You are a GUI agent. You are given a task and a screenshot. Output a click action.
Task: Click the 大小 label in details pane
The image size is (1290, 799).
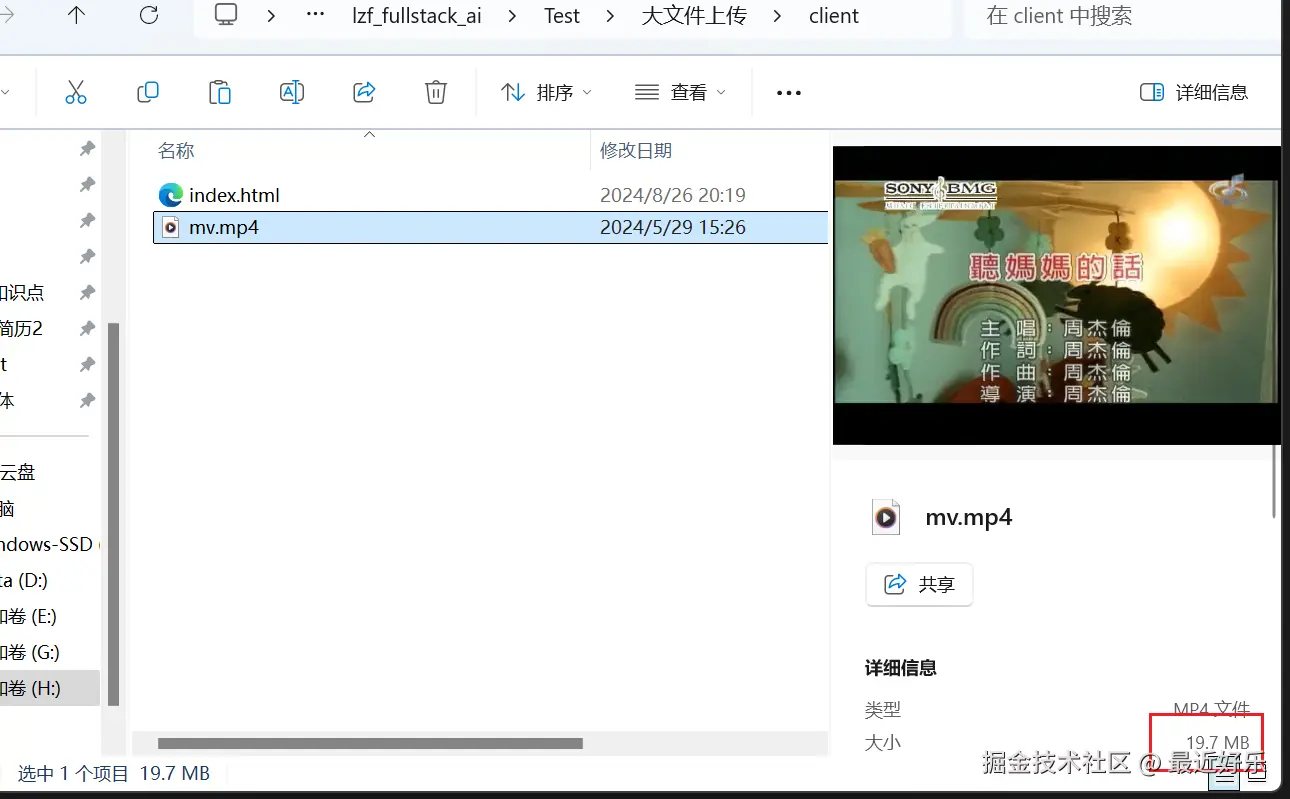(x=883, y=743)
